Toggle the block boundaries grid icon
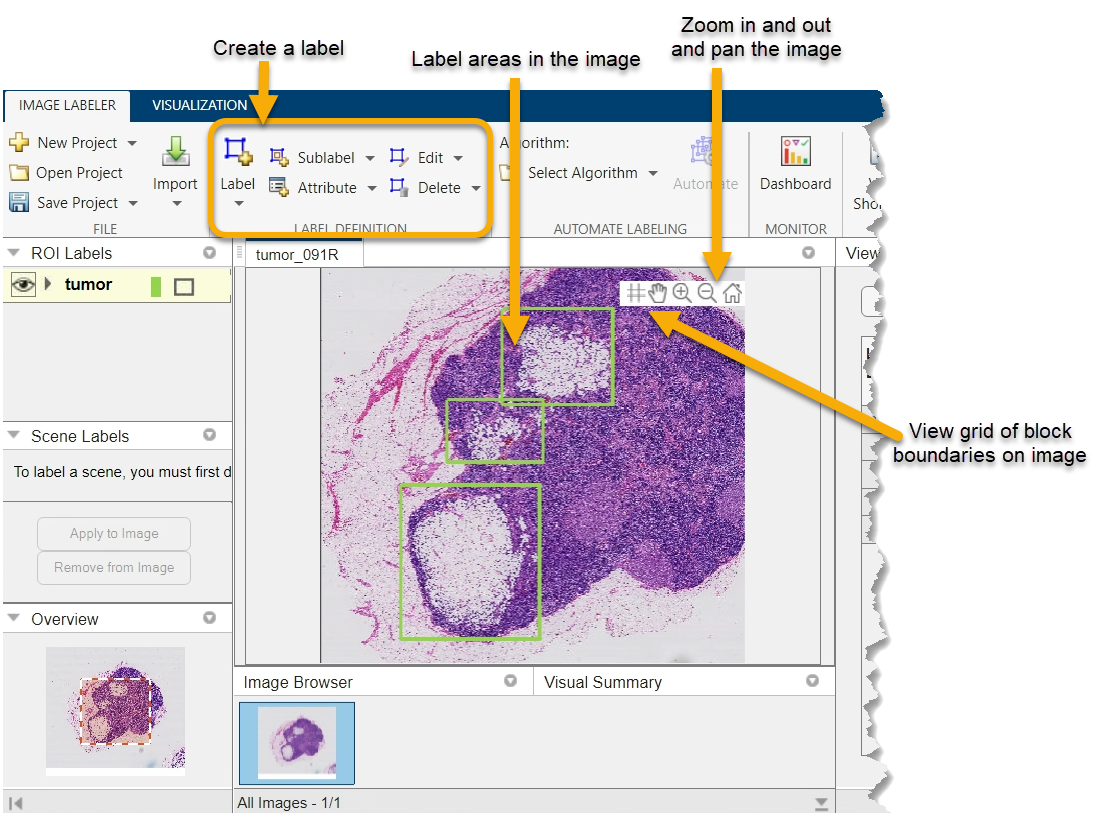Screen dimensions: 1100x813 [635, 293]
